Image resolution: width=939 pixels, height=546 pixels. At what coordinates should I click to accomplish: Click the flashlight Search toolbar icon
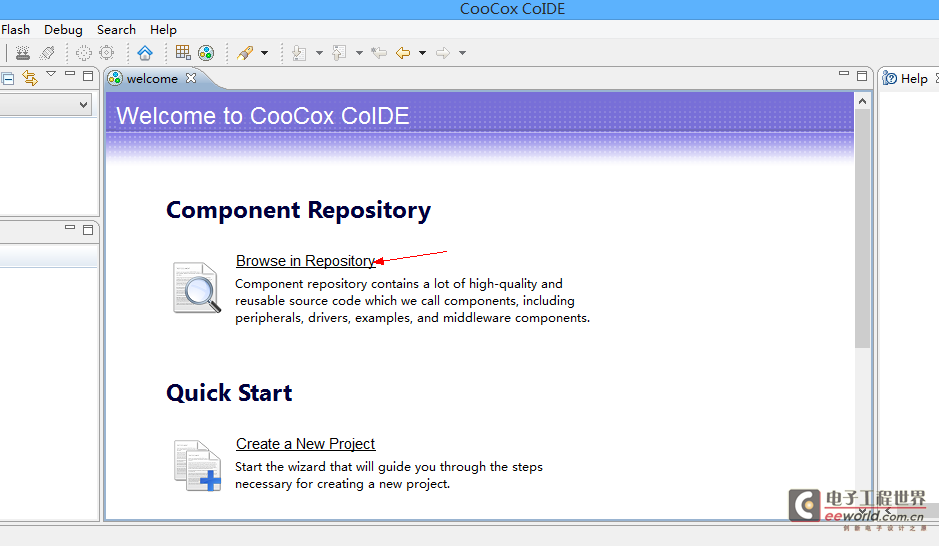tap(245, 53)
